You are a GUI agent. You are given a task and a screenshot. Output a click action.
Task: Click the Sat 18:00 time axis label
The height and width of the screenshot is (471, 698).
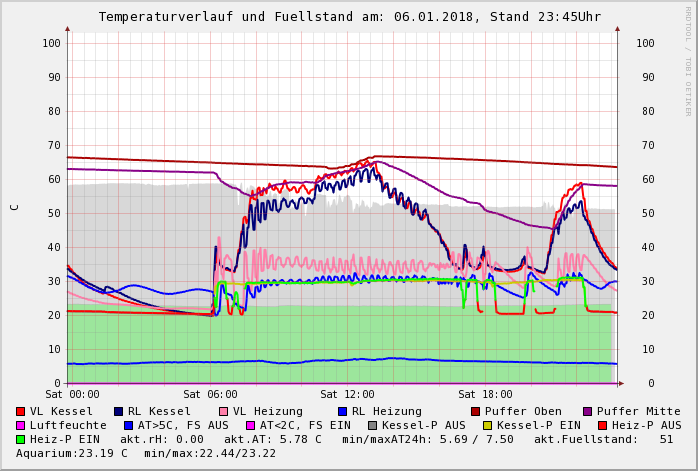click(x=485, y=394)
